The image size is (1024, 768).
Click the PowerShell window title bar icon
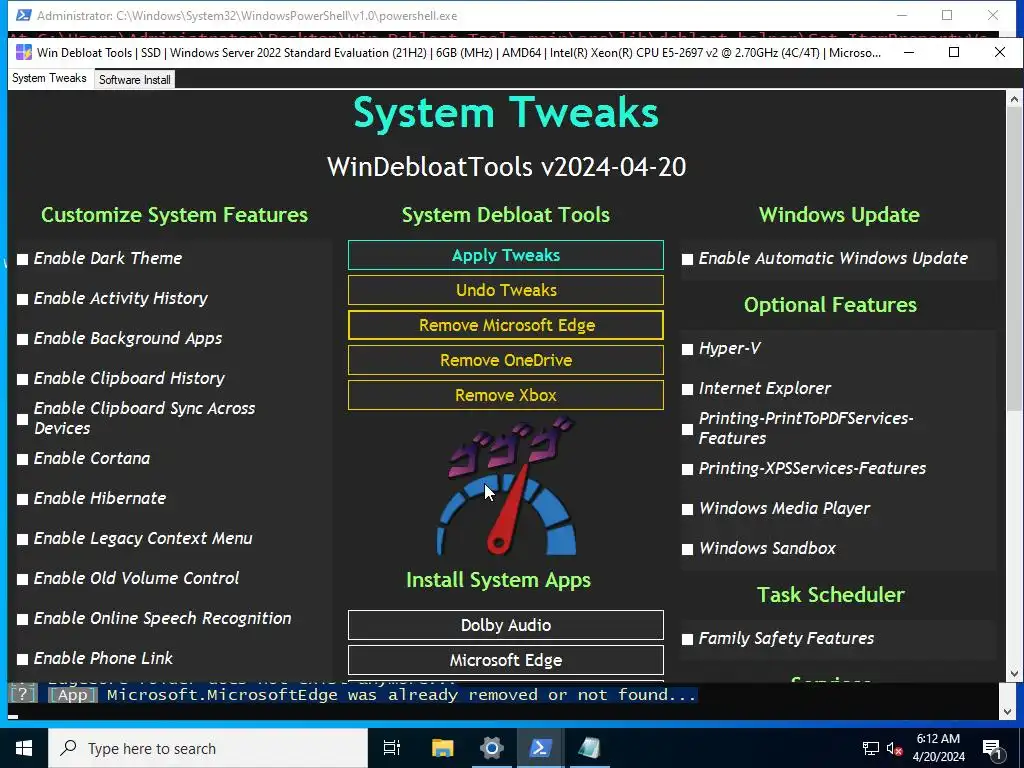tap(24, 15)
